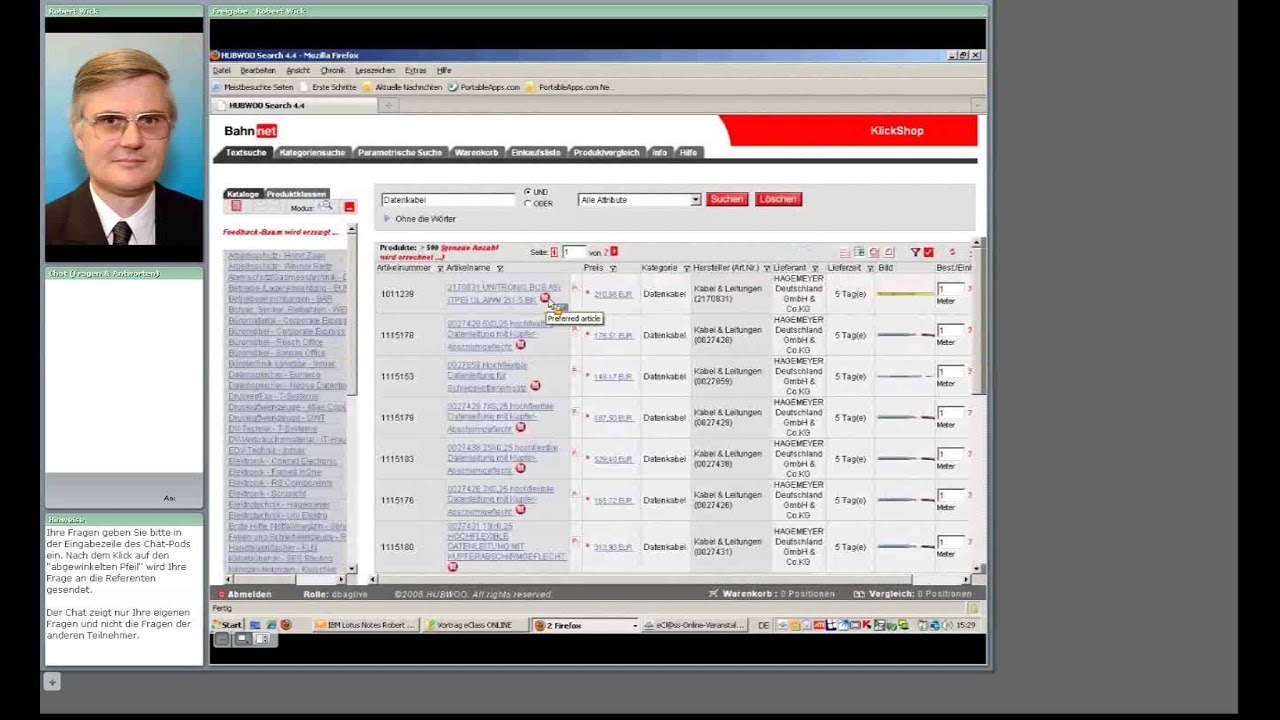1280x720 pixels.
Task: Select the ODER radio button
Action: [528, 203]
